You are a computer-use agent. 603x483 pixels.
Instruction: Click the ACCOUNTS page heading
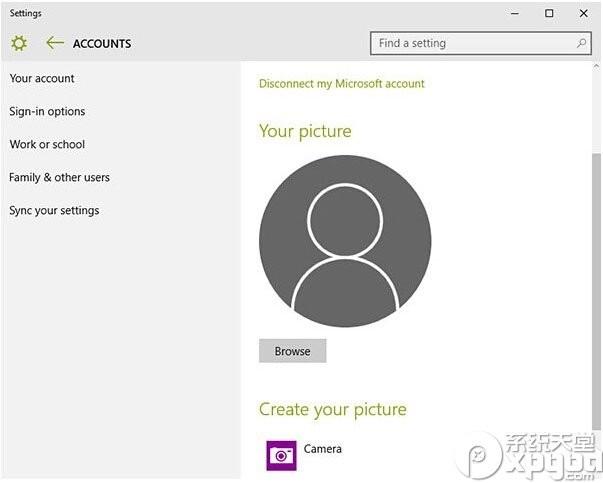tap(102, 43)
